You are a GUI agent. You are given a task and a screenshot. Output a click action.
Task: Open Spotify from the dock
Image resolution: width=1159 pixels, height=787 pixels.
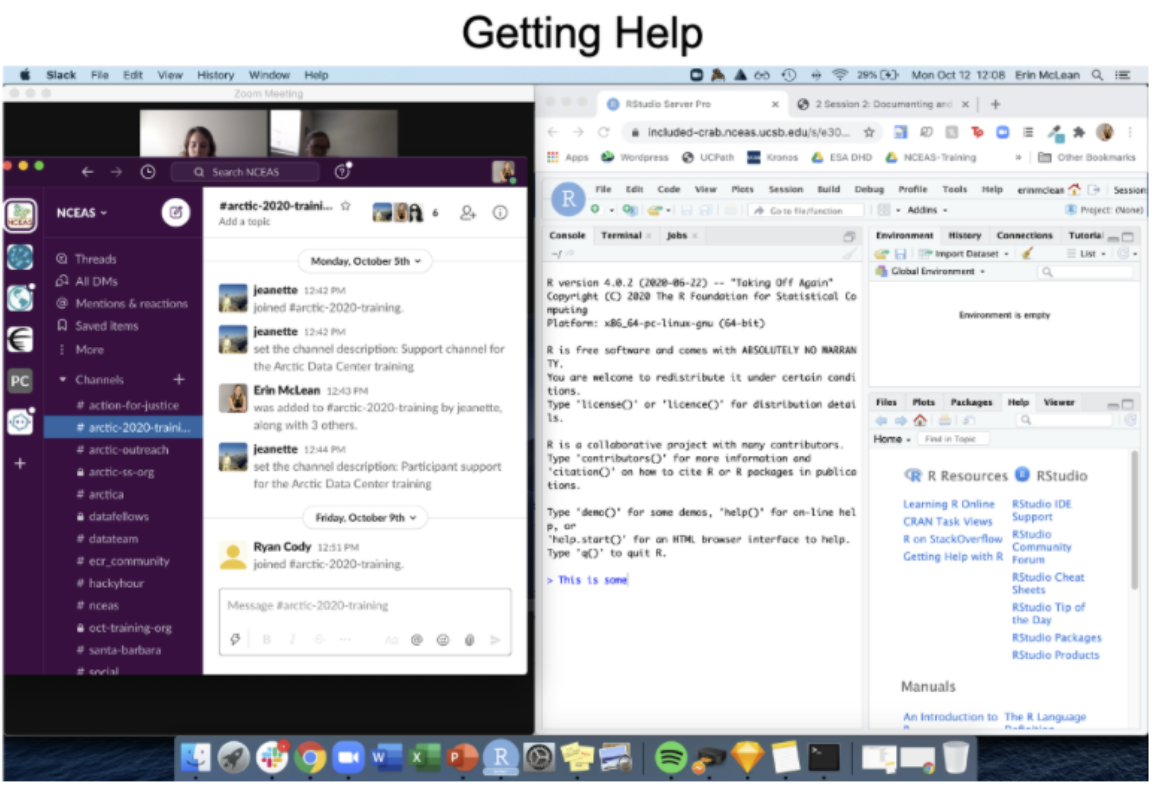click(x=670, y=757)
